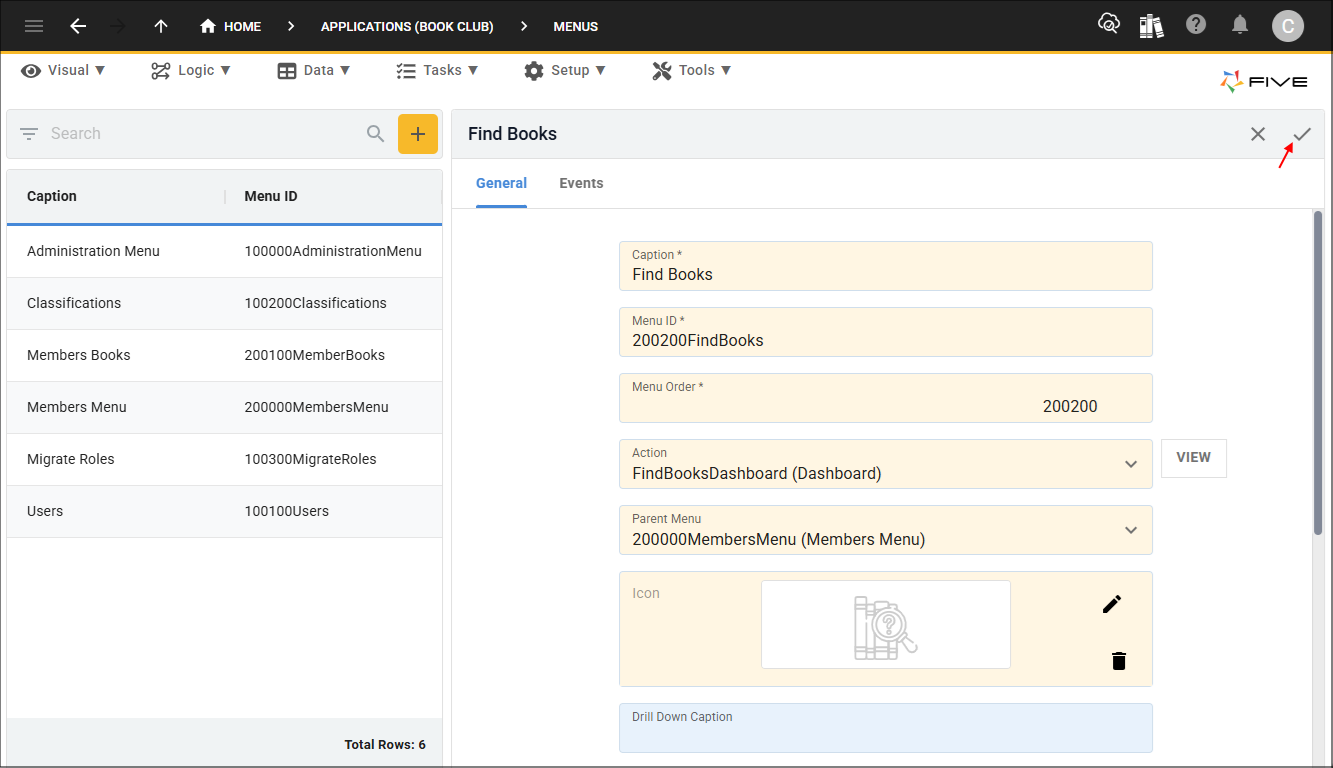Viewport: 1333px width, 768px height.
Task: Expand the Action dropdown
Action: [x=1131, y=464]
